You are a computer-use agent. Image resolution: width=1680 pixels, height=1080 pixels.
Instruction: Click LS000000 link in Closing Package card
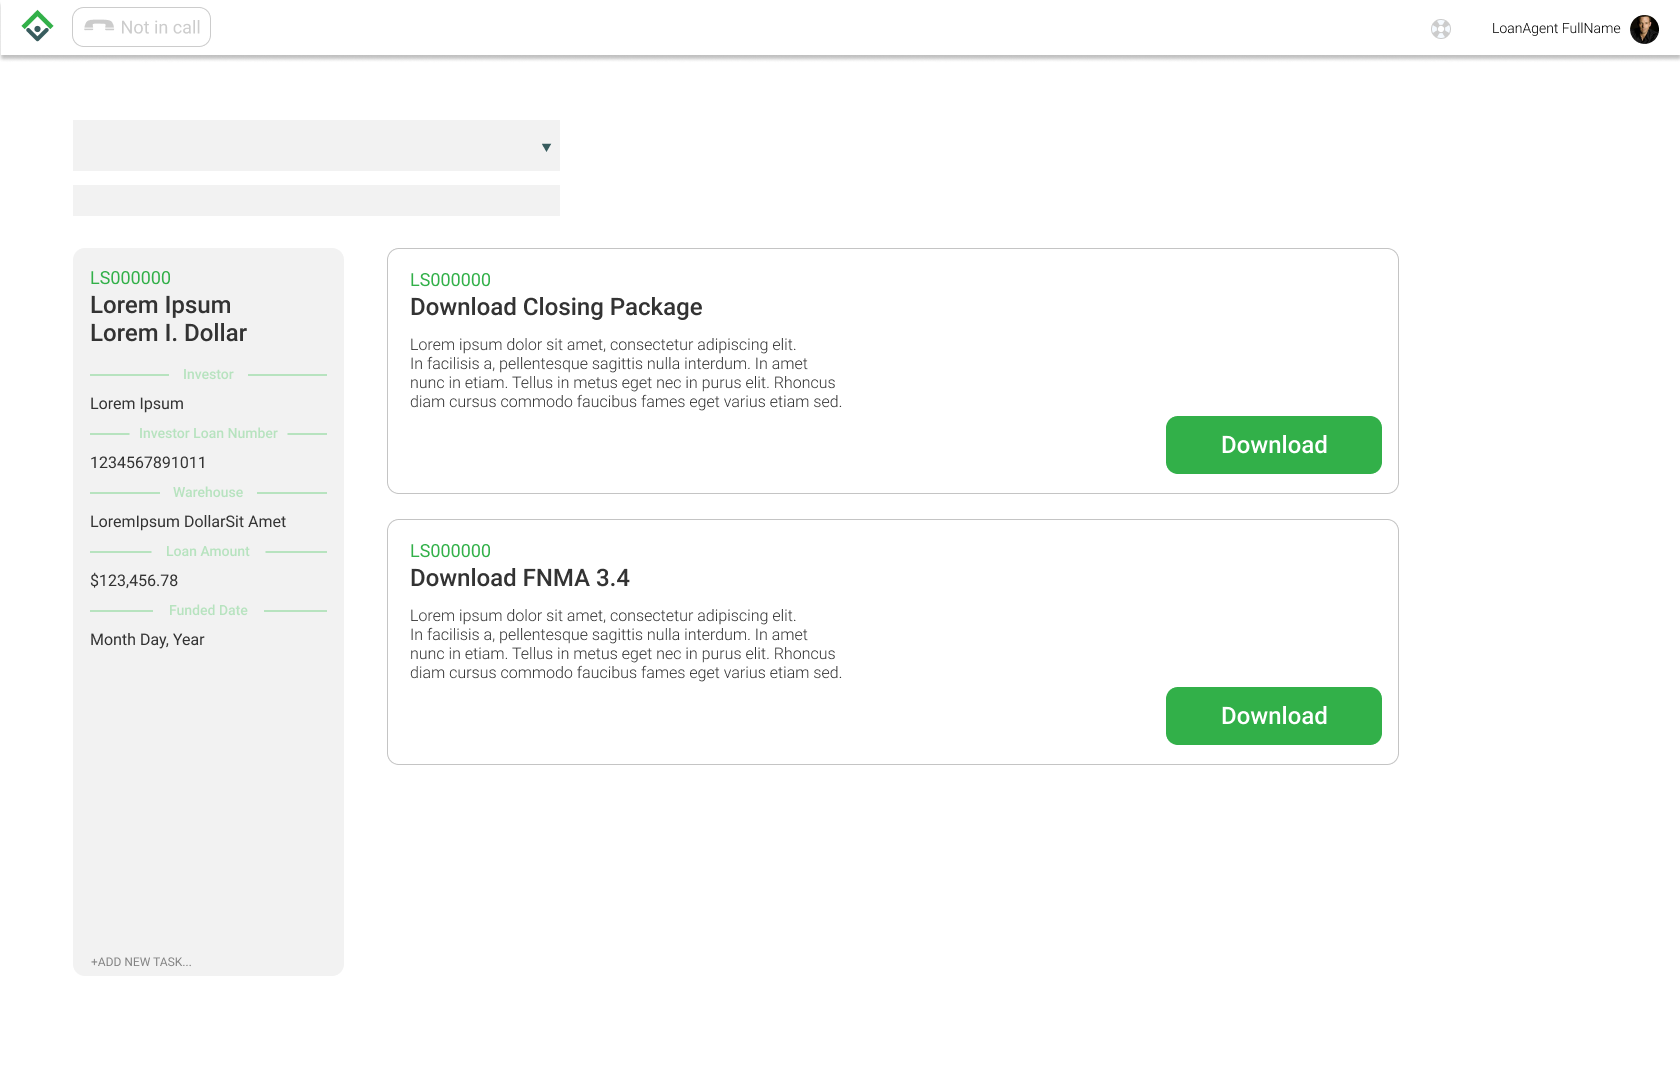click(x=450, y=280)
